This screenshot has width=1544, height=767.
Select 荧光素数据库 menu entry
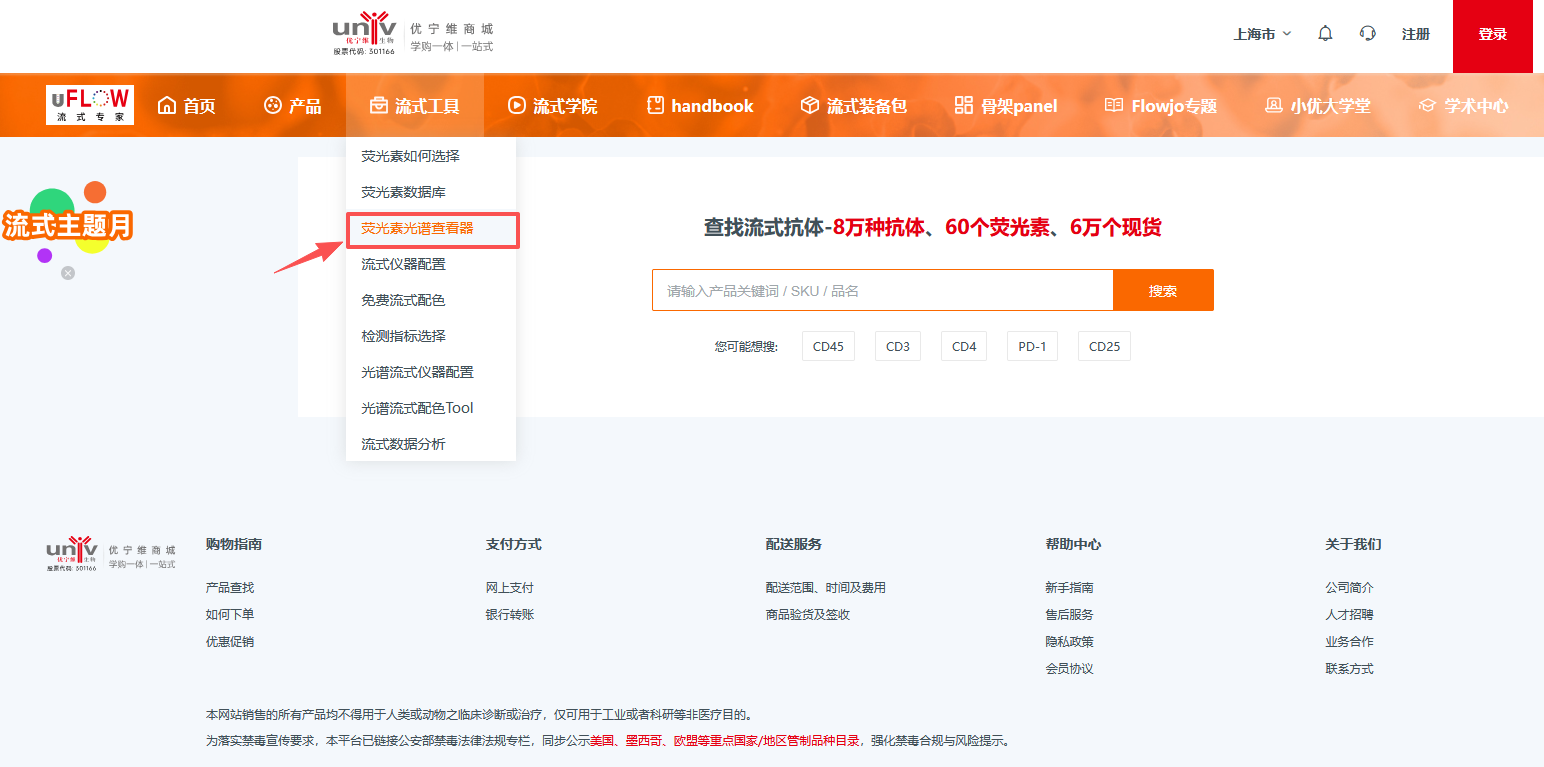431,192
